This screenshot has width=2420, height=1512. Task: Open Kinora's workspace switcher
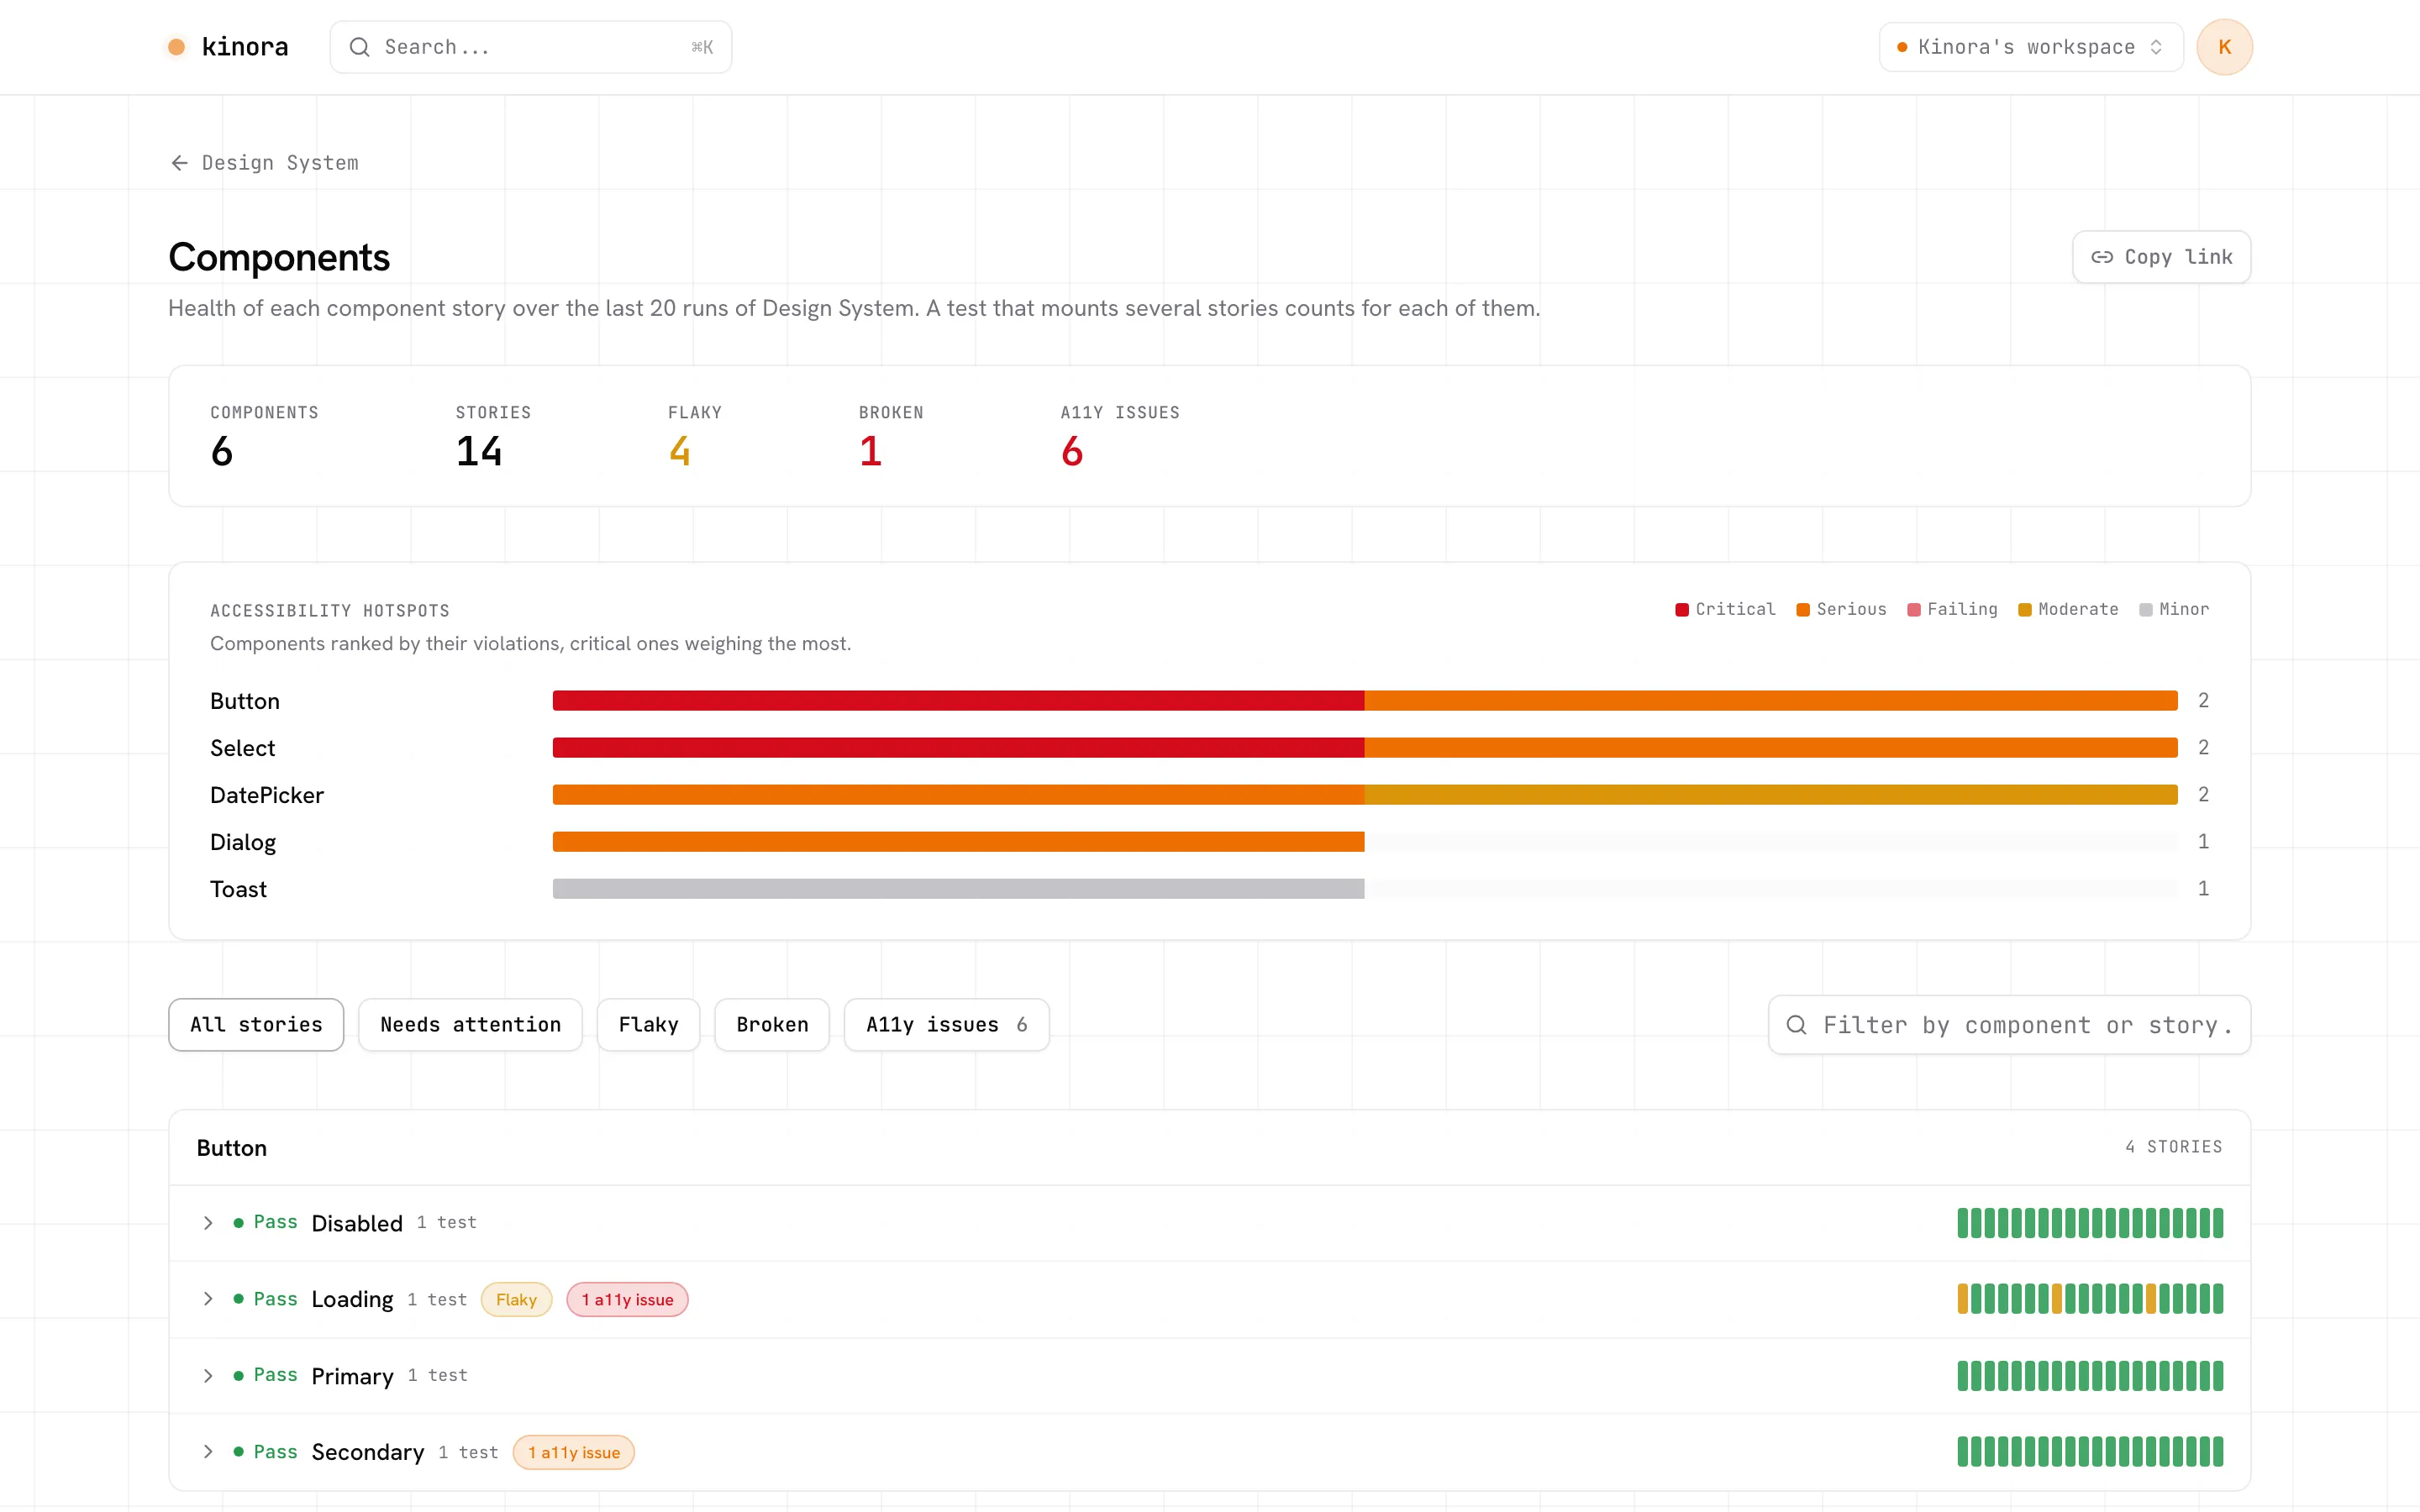(2031, 47)
